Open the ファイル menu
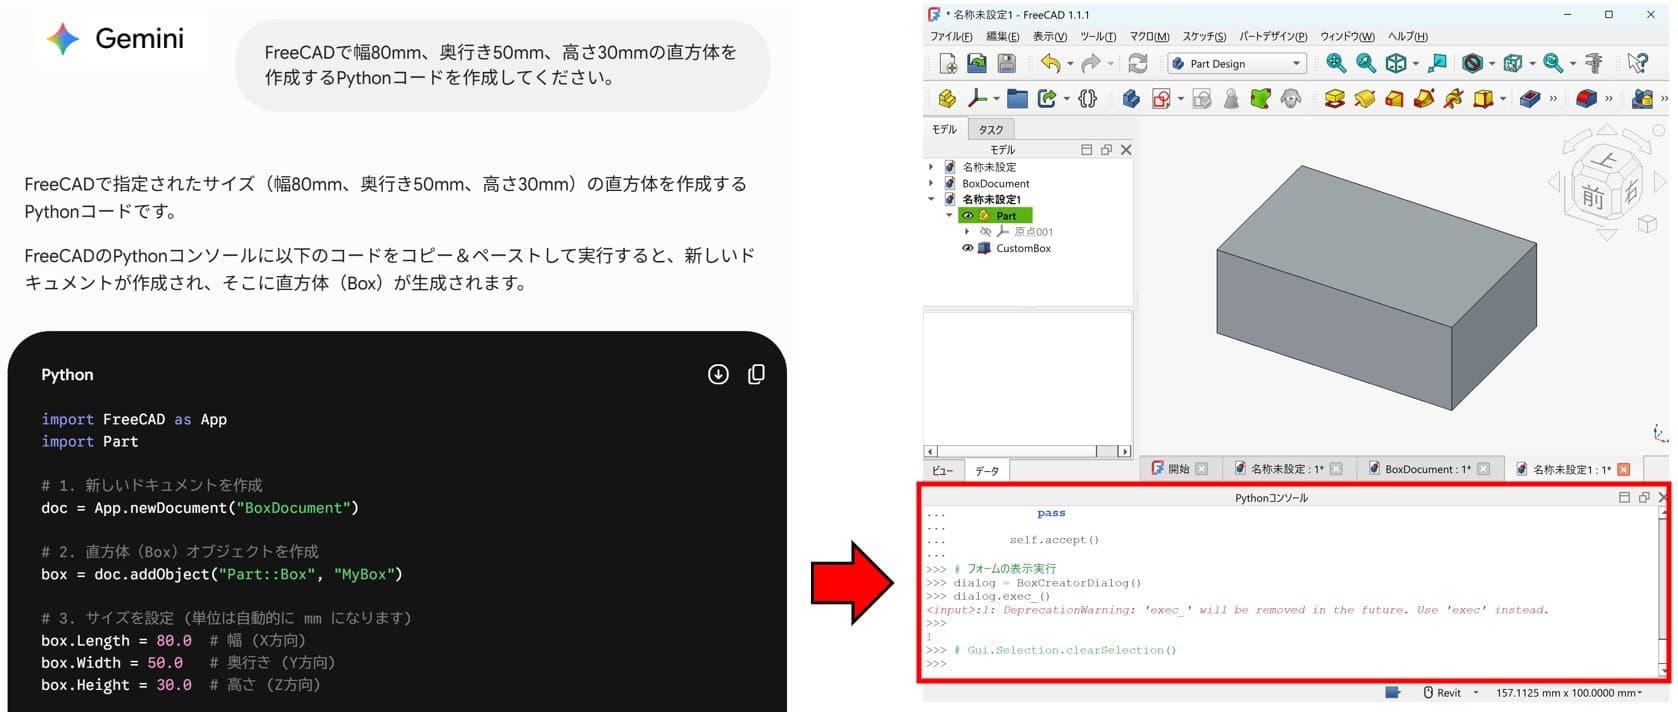Image resolution: width=1678 pixels, height=720 pixels. pyautogui.click(x=951, y=37)
